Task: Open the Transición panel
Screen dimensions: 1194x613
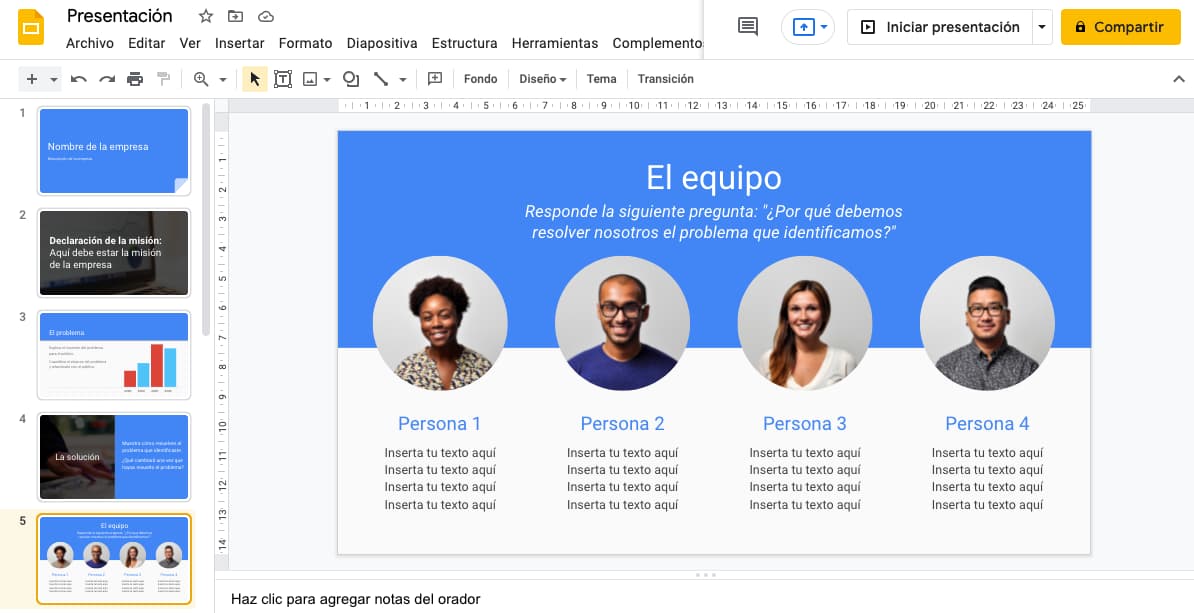Action: coord(664,78)
